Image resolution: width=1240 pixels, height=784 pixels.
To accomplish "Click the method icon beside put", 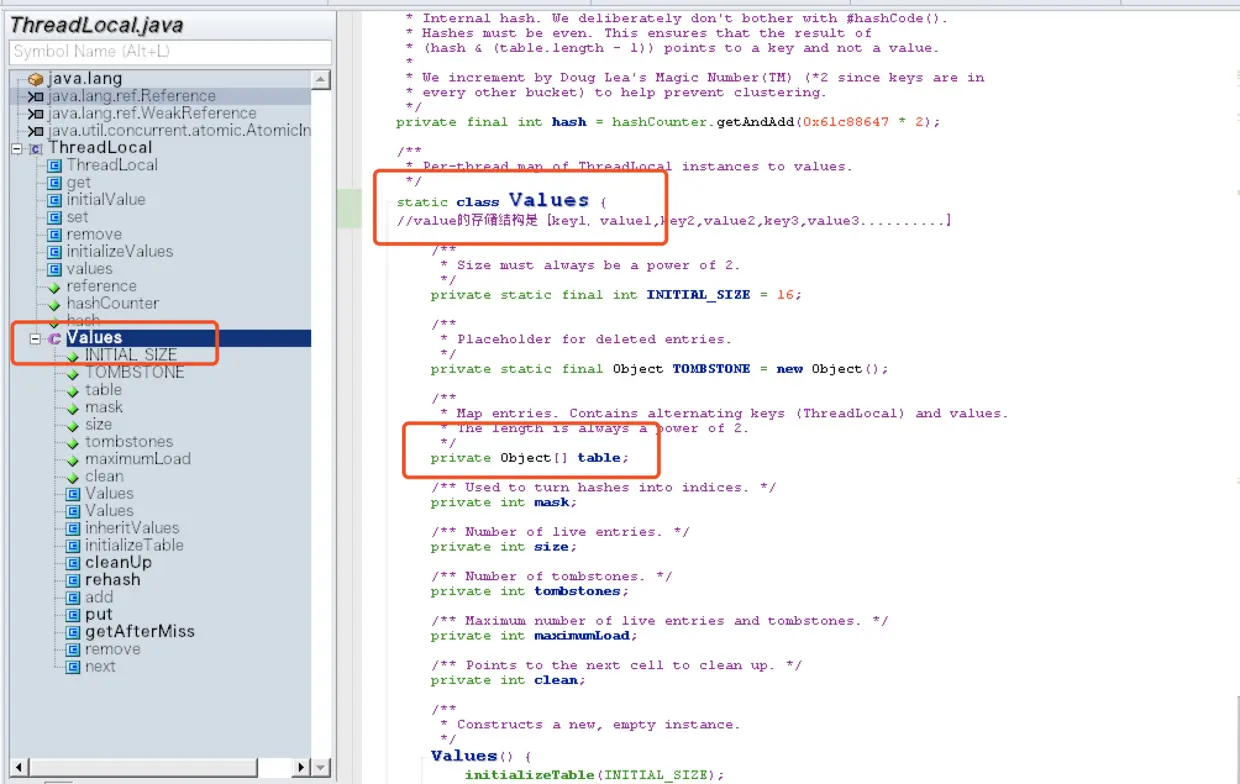I will pos(73,615).
